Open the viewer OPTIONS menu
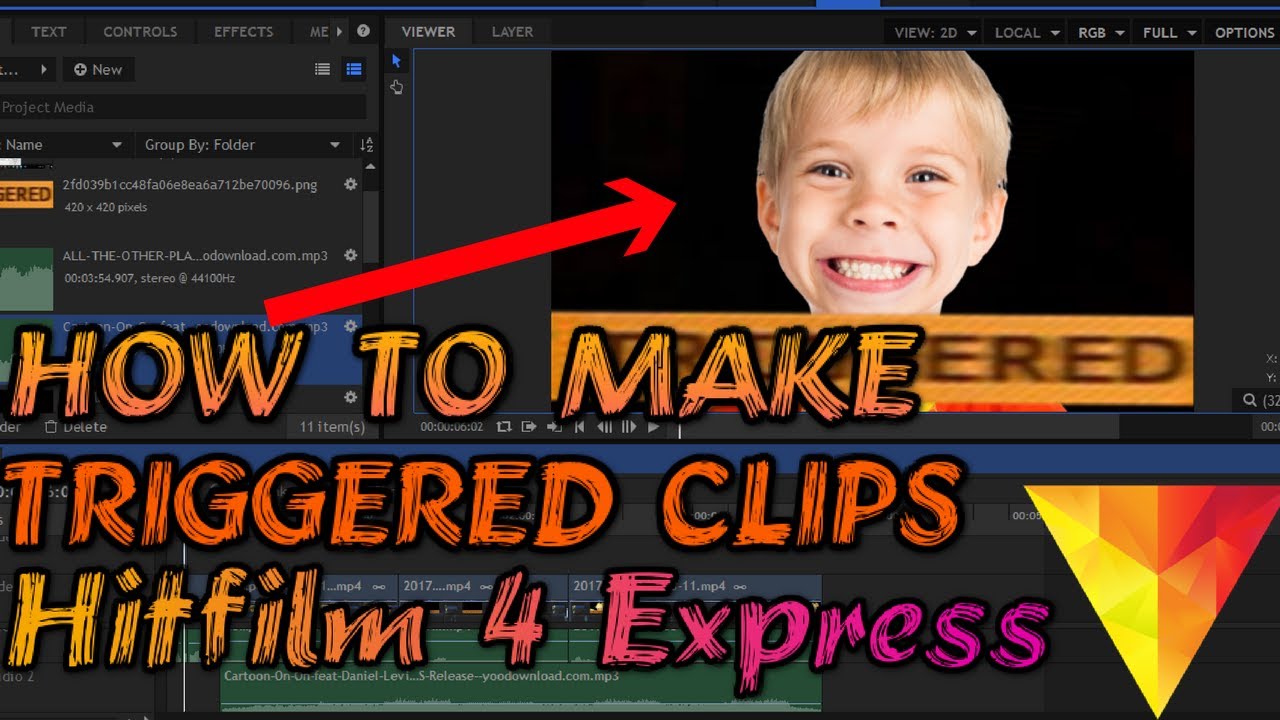The width and height of the screenshot is (1280, 720). [x=1243, y=32]
